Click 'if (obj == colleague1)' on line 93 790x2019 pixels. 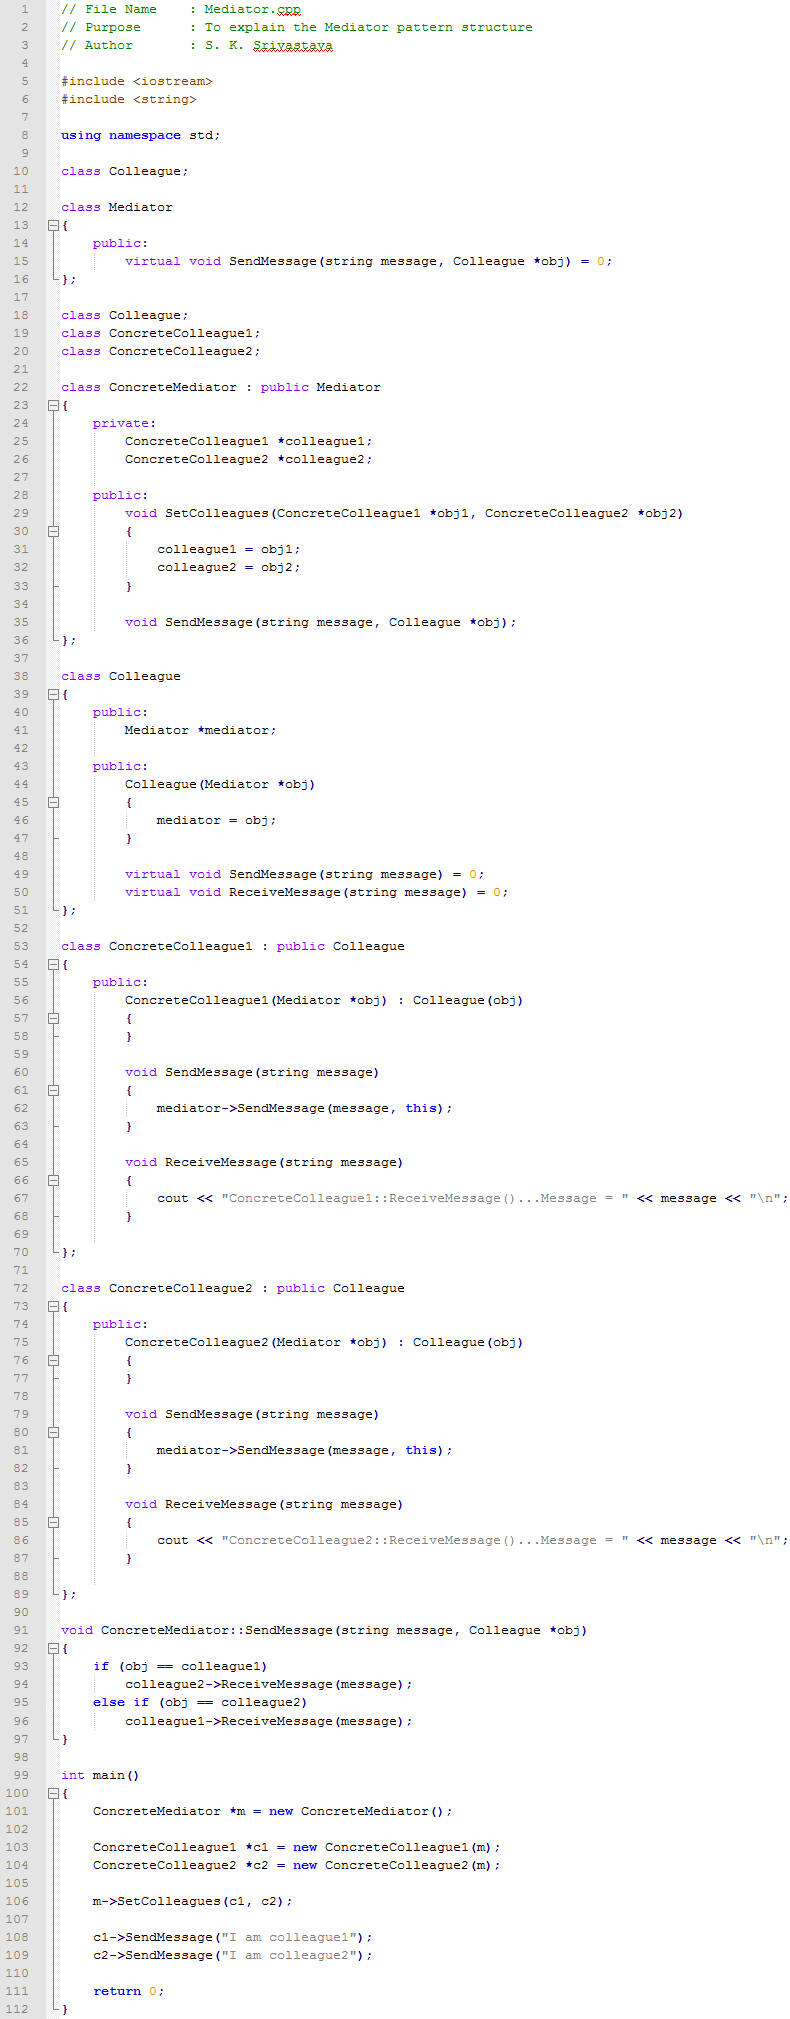pos(181,1666)
